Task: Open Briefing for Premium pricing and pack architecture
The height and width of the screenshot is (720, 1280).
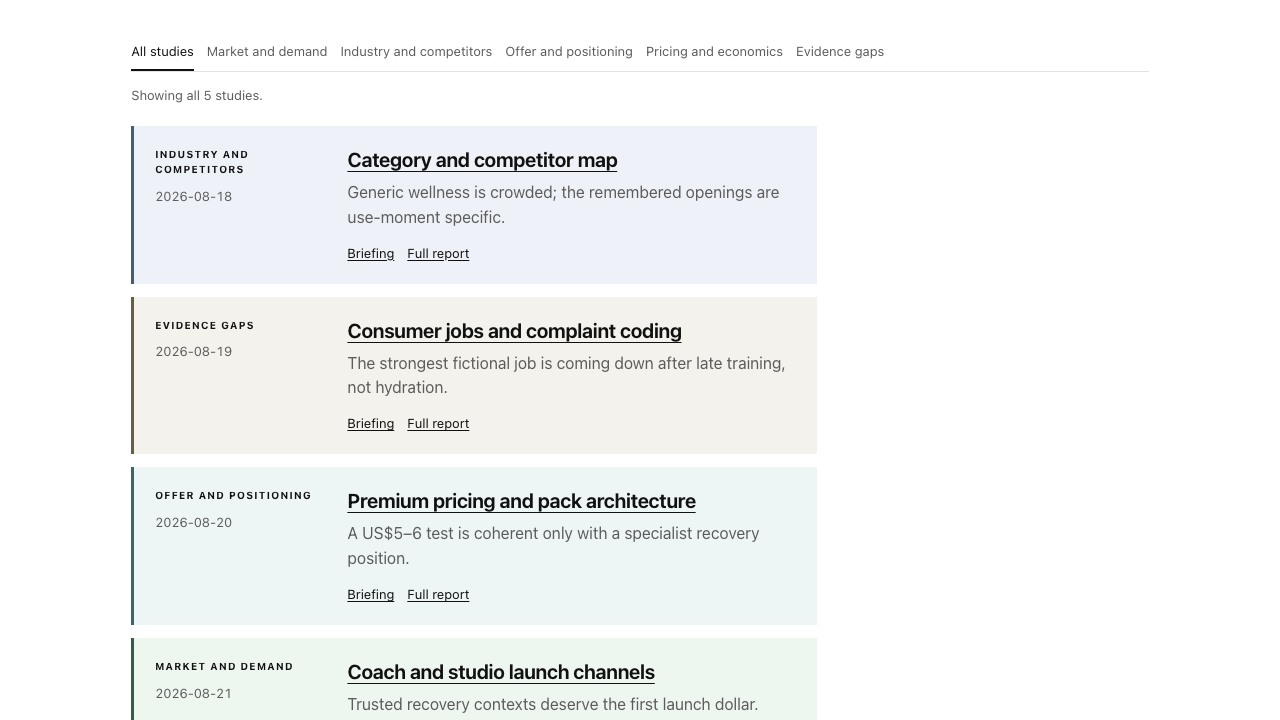Action: 370,595
